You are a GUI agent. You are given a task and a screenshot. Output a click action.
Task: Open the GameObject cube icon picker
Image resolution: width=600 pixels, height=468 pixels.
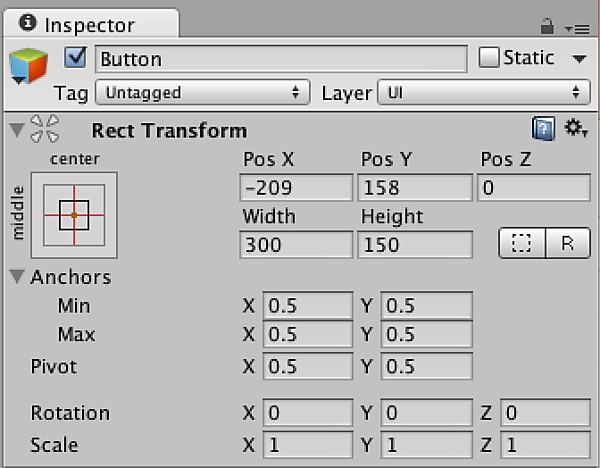[x=28, y=66]
